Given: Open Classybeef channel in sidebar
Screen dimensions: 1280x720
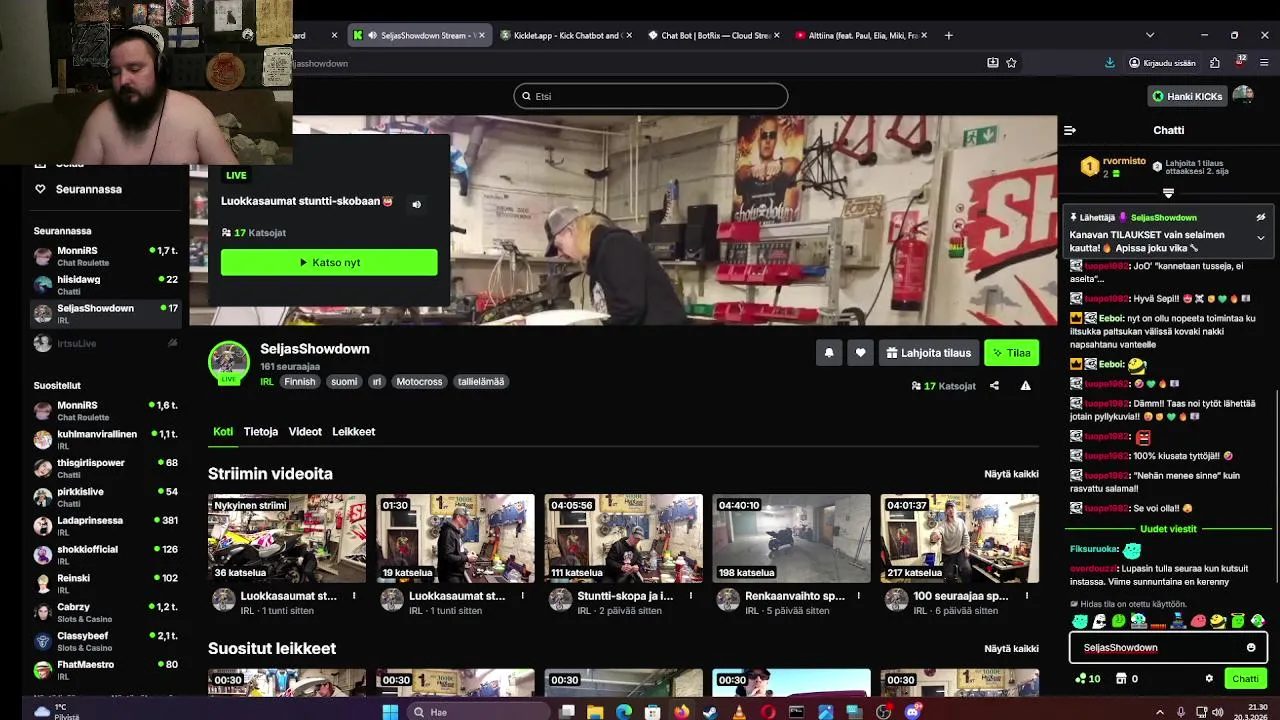Looking at the screenshot, I should (x=105, y=641).
